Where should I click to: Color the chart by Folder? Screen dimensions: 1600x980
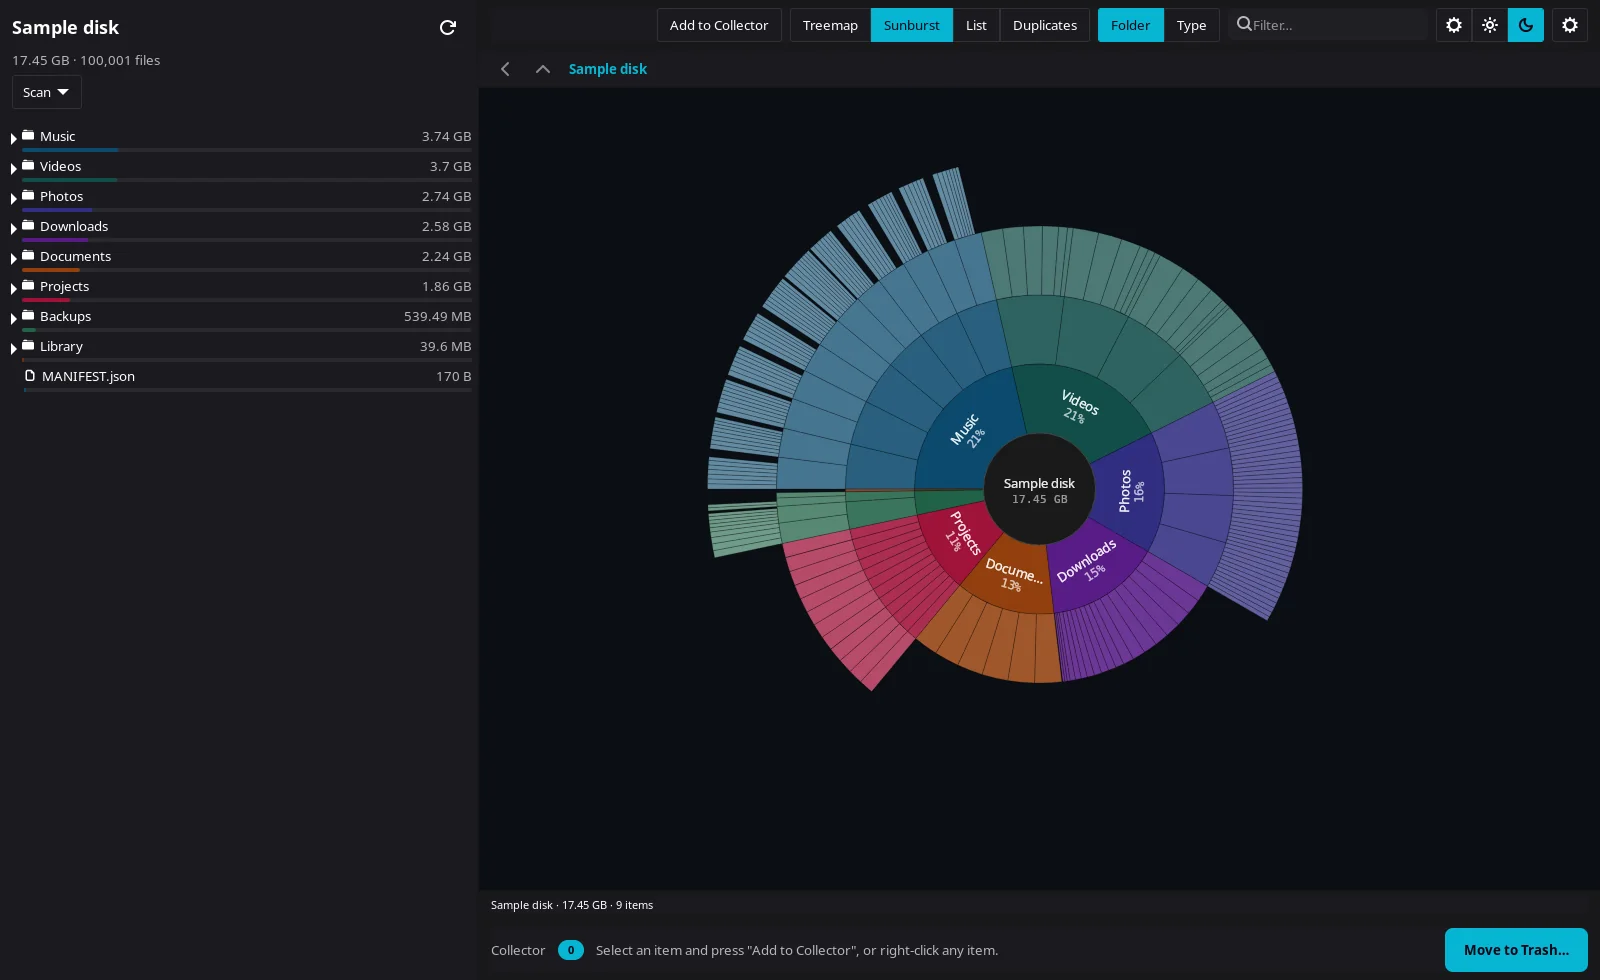click(x=1130, y=25)
